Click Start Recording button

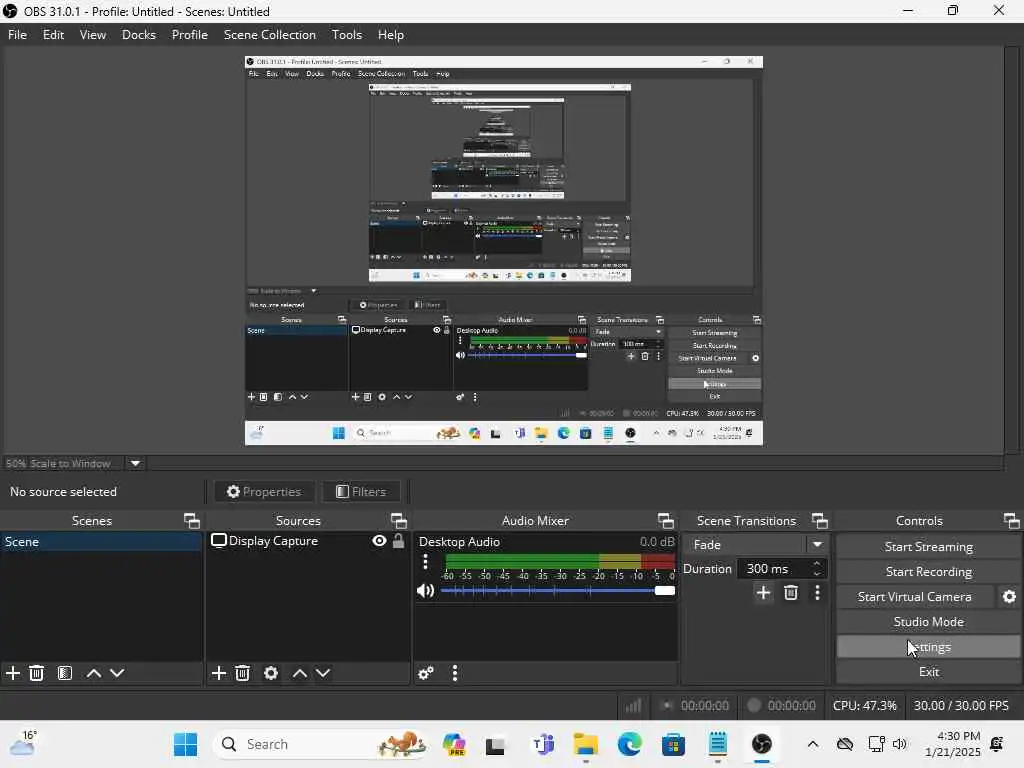pos(928,571)
